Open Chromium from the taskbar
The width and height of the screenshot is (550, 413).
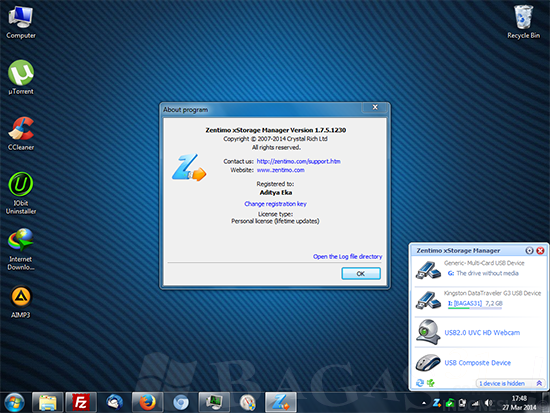point(181,402)
